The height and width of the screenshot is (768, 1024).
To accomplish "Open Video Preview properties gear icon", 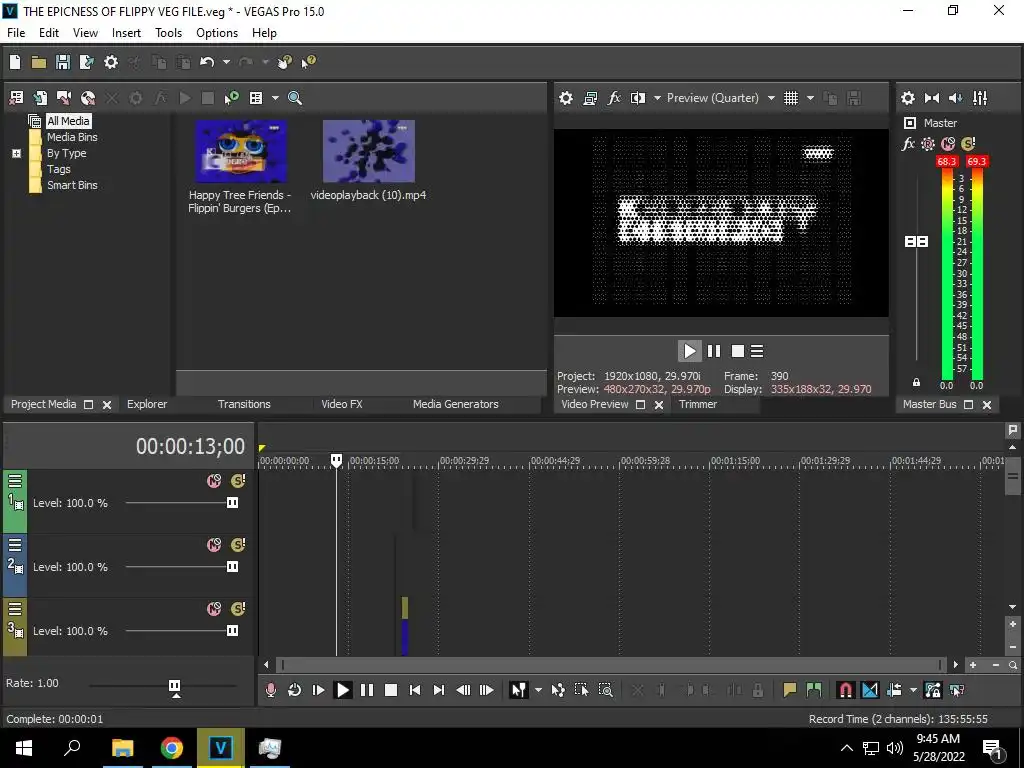I will [566, 98].
